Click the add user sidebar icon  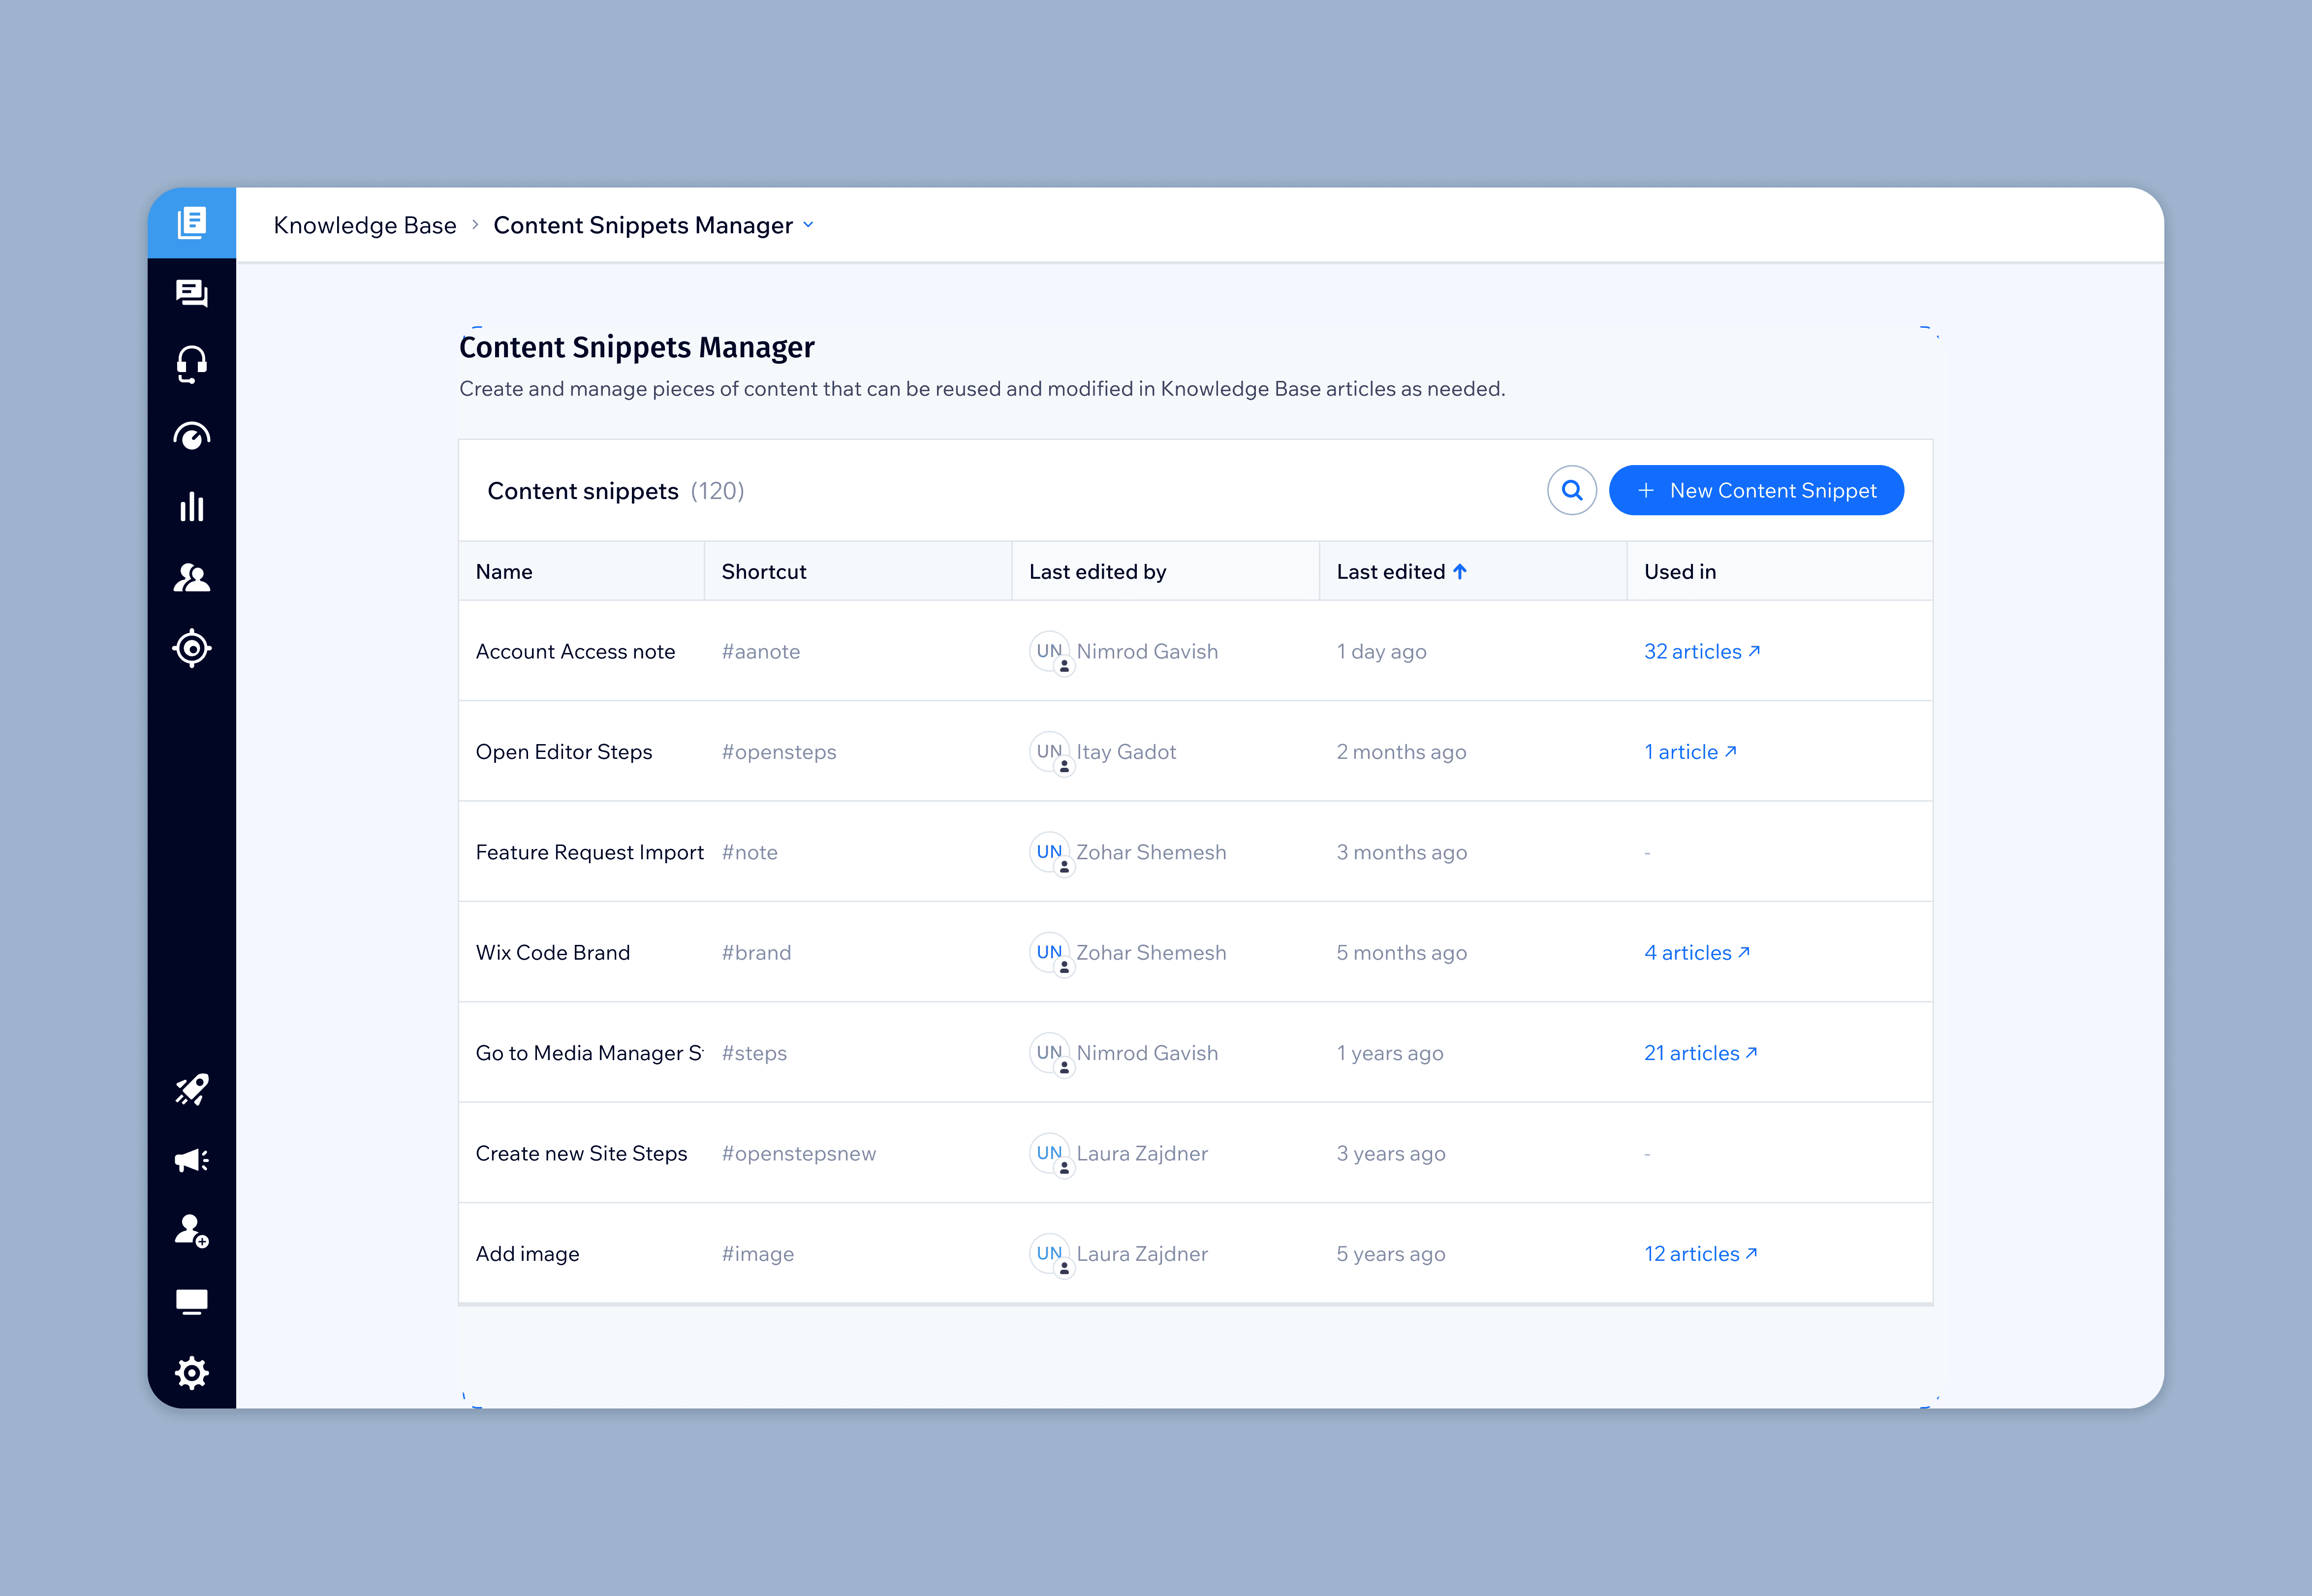[x=191, y=1230]
